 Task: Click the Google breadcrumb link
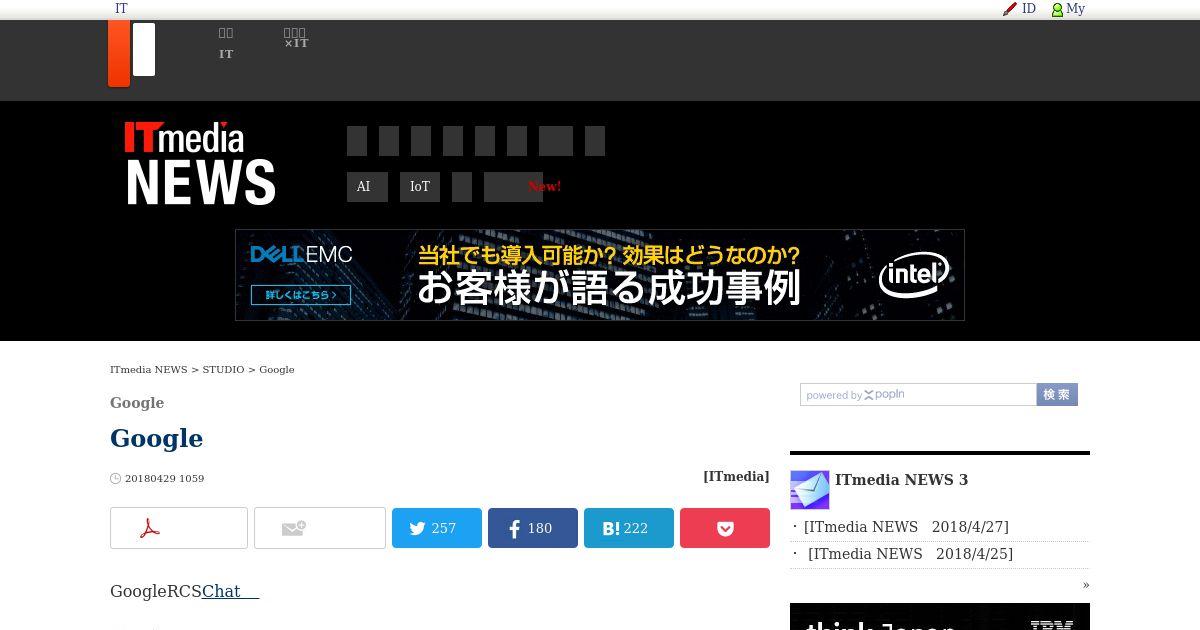(x=277, y=370)
